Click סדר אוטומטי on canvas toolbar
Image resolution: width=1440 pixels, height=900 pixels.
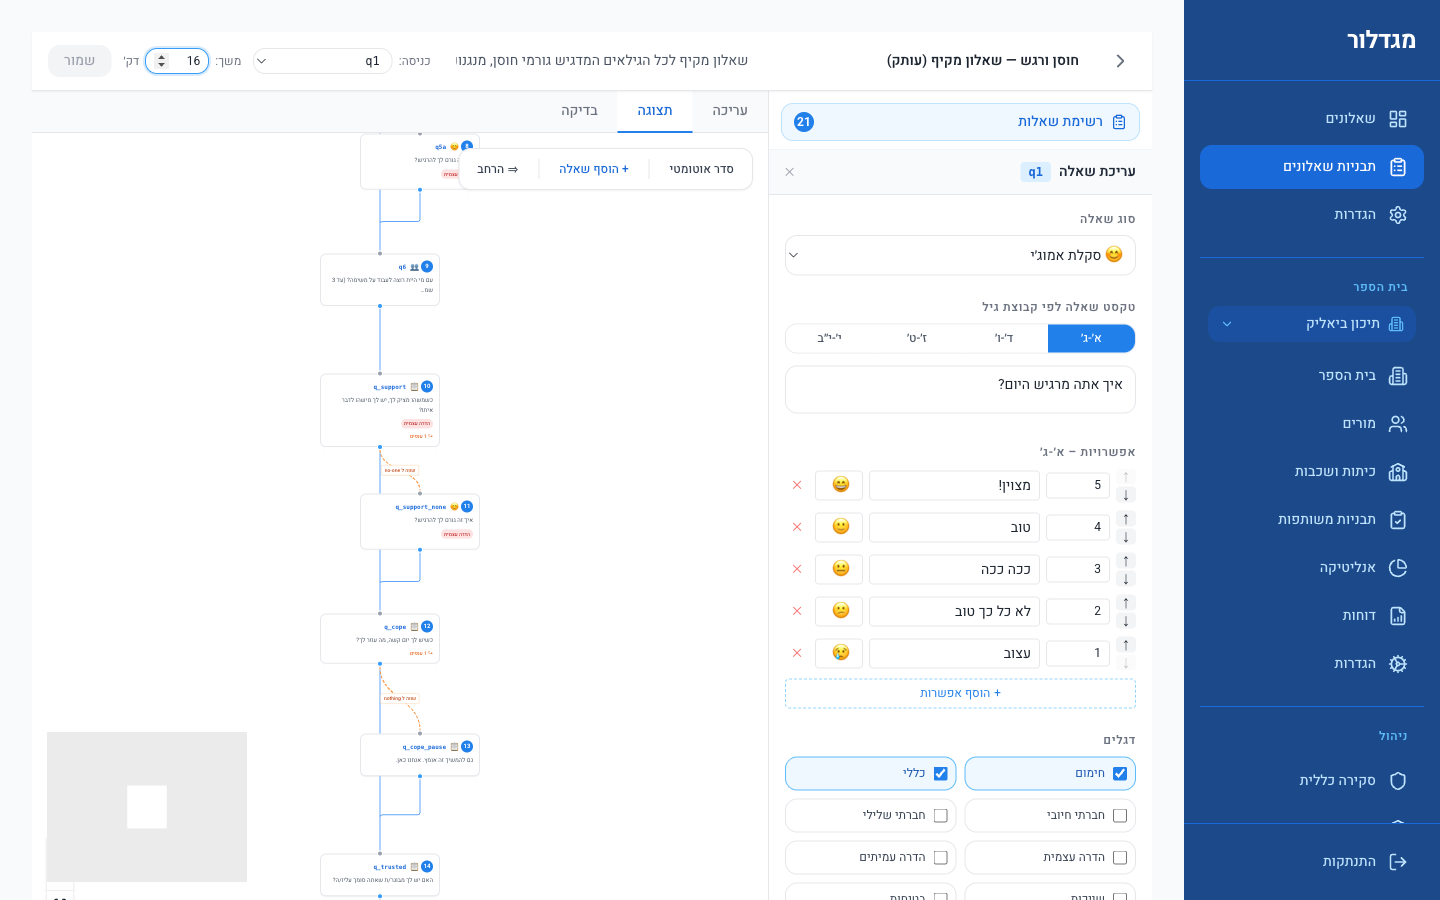(x=701, y=169)
